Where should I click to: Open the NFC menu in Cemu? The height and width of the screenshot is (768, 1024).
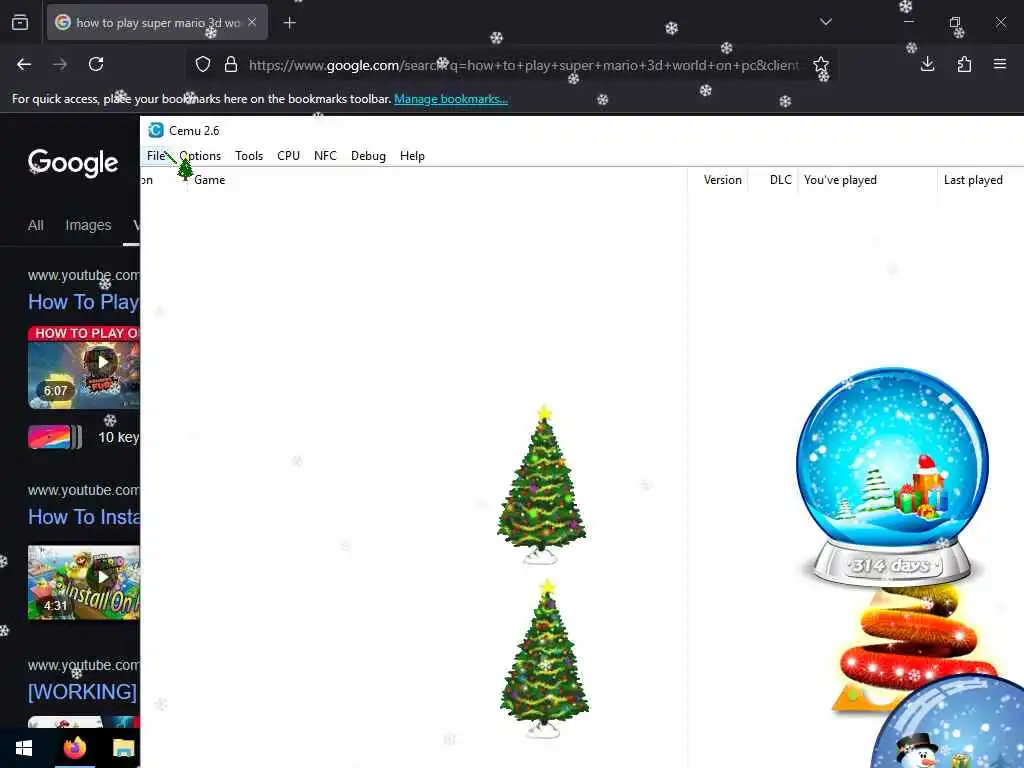(325, 156)
